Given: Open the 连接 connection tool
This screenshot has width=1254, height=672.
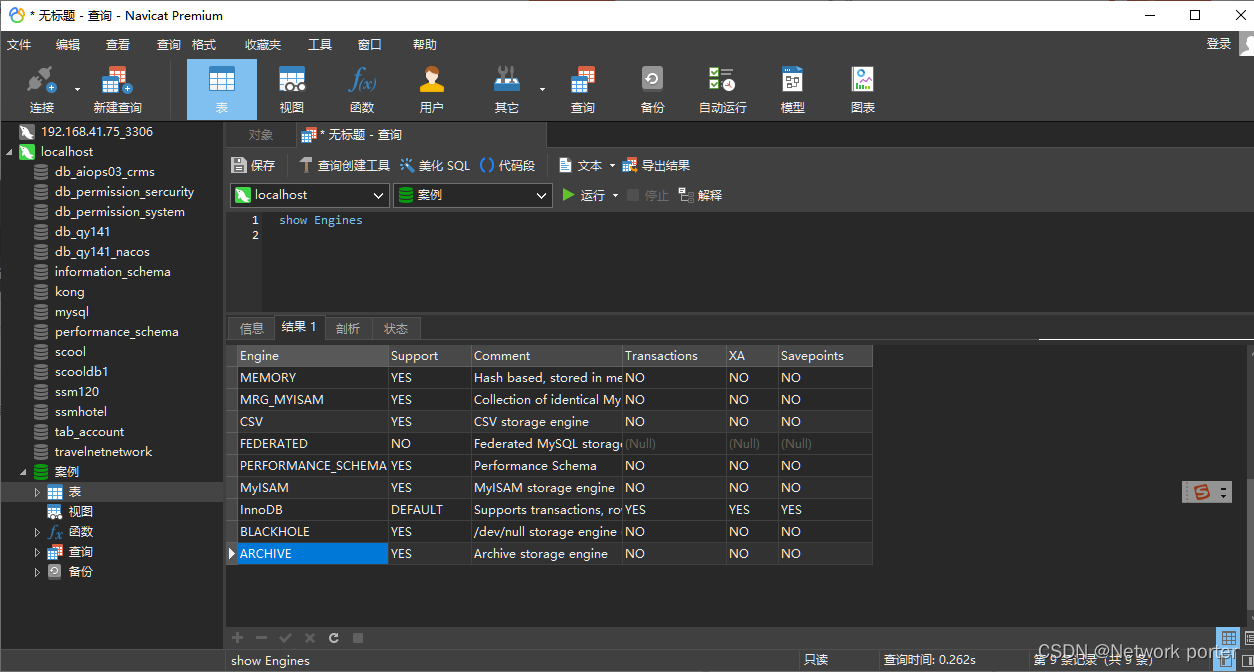Looking at the screenshot, I should click(x=42, y=89).
